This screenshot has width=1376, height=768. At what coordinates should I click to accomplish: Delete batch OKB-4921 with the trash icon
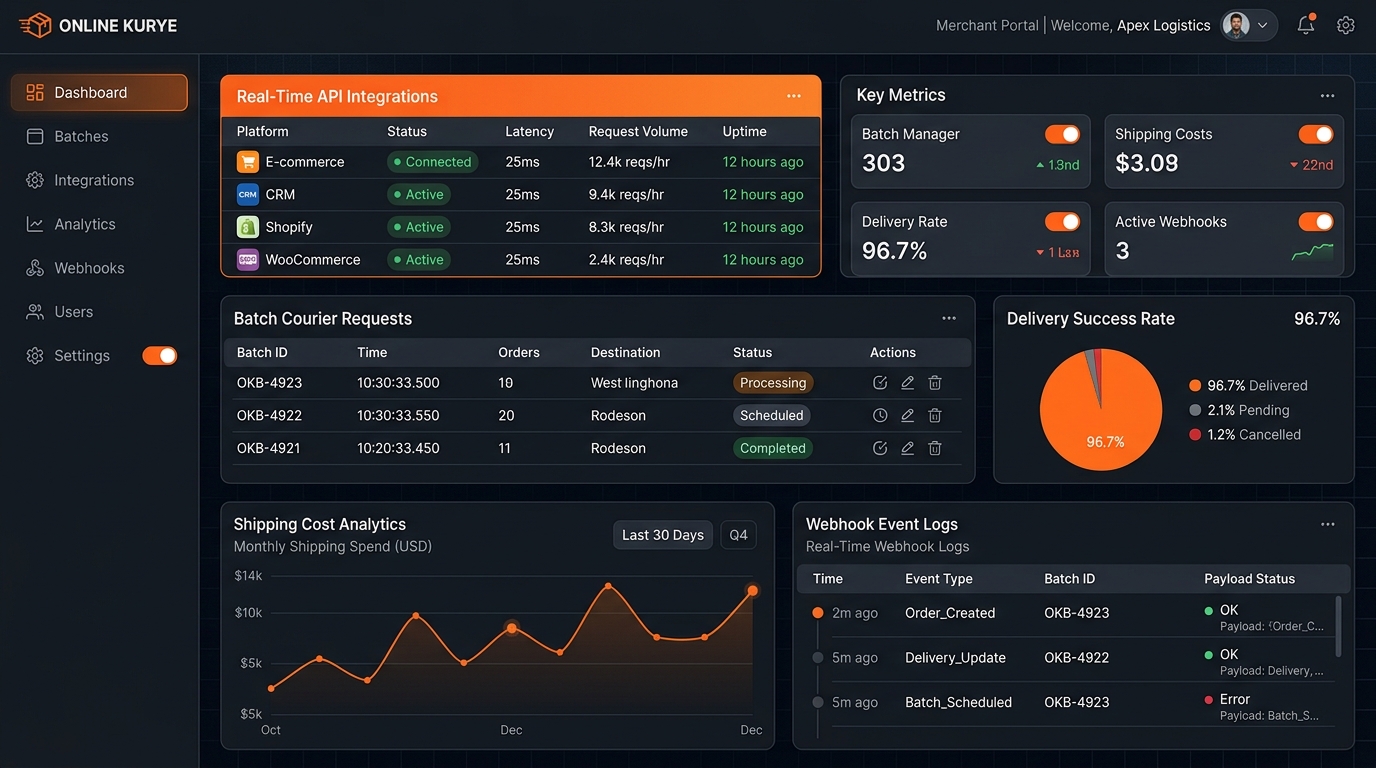pyautogui.click(x=935, y=448)
